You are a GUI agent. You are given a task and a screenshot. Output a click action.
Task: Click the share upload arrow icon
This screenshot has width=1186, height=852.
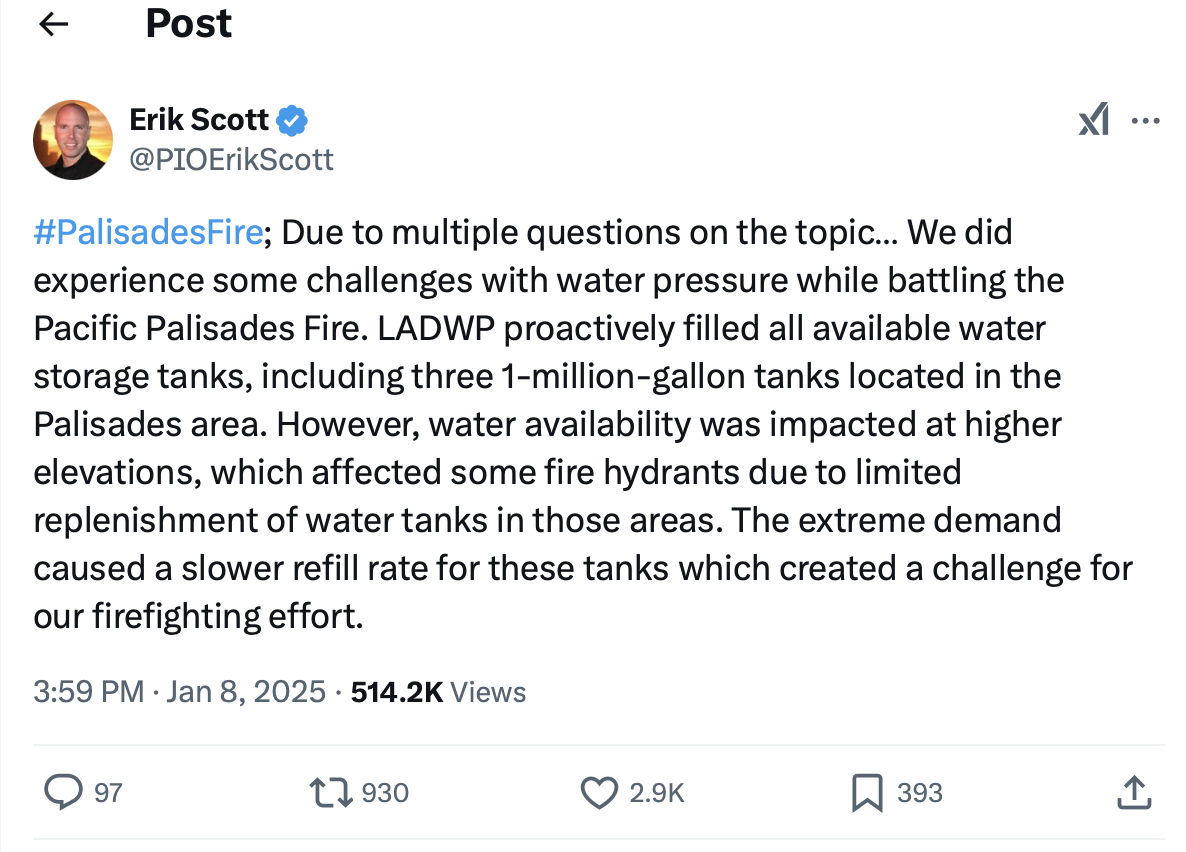1132,793
